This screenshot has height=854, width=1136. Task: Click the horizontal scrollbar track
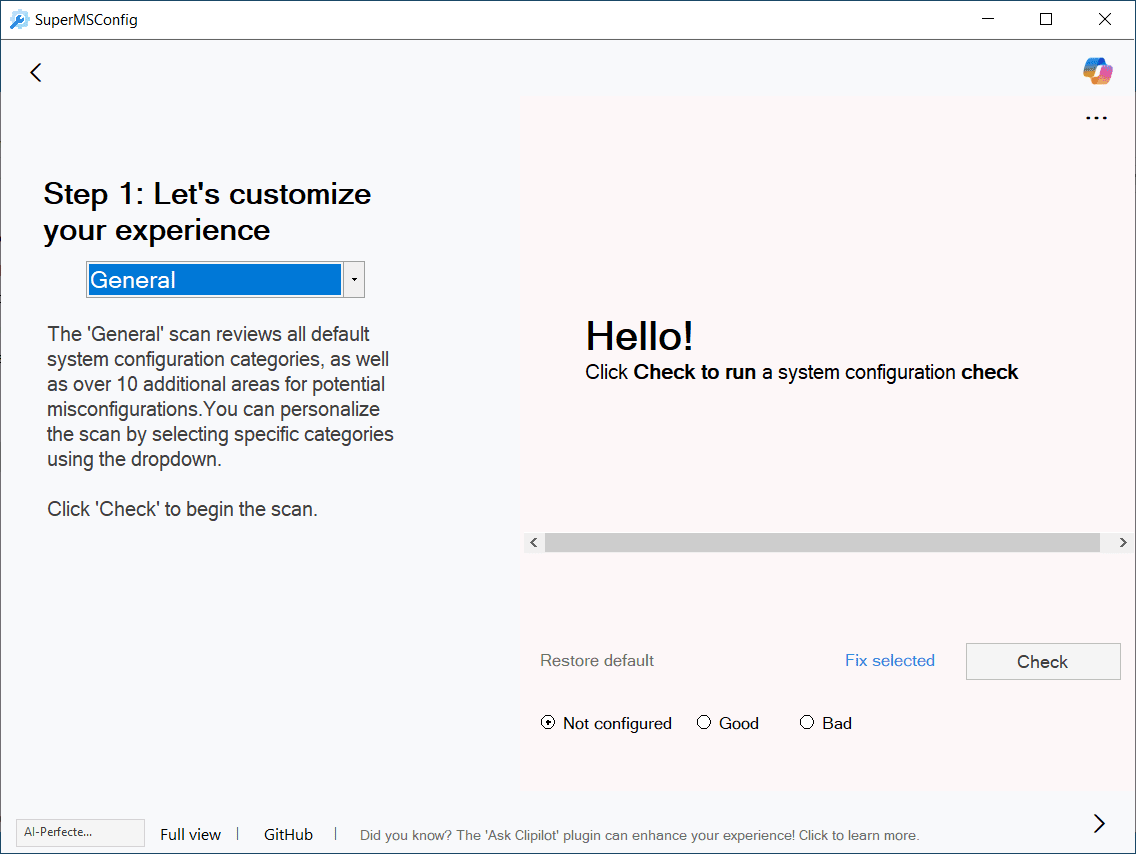click(822, 542)
